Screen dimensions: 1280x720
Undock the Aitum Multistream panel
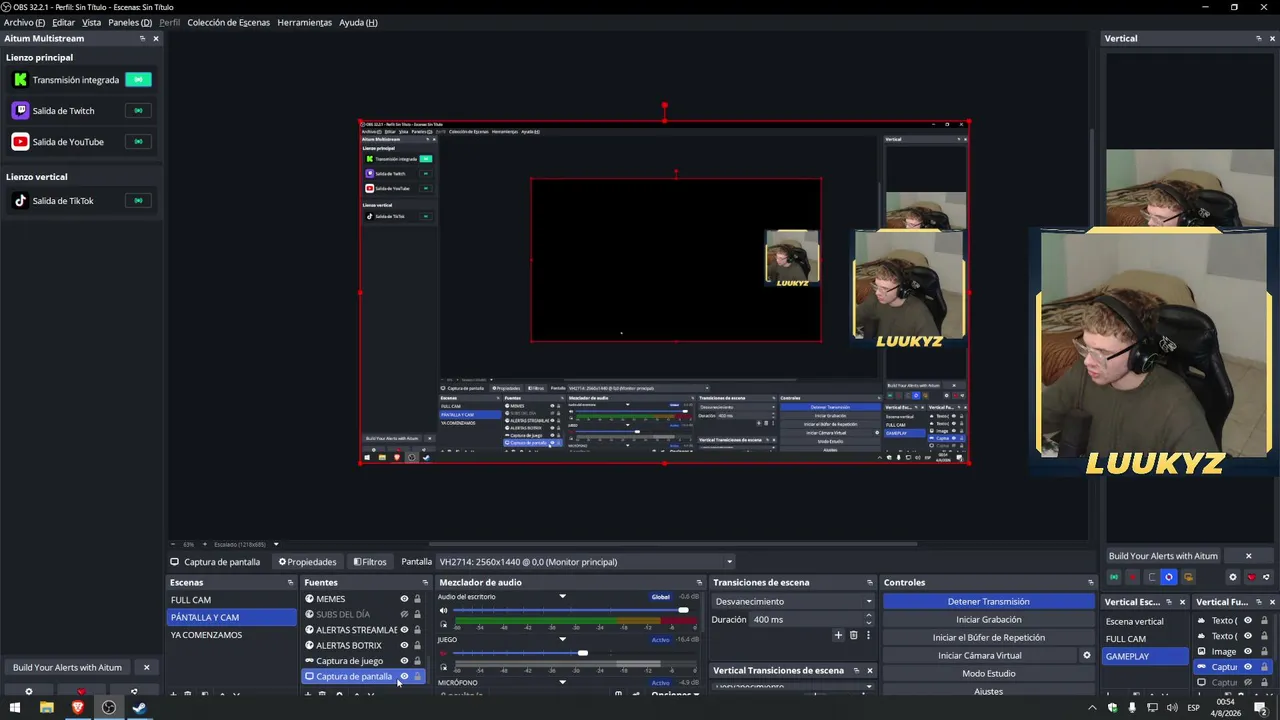(x=142, y=38)
